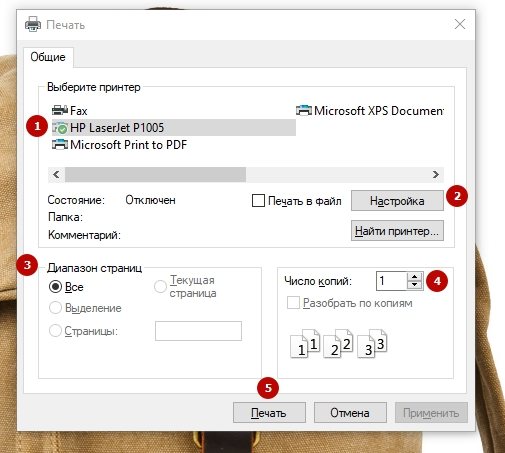Click the Печать button to print
The height and width of the screenshot is (453, 505).
(269, 413)
